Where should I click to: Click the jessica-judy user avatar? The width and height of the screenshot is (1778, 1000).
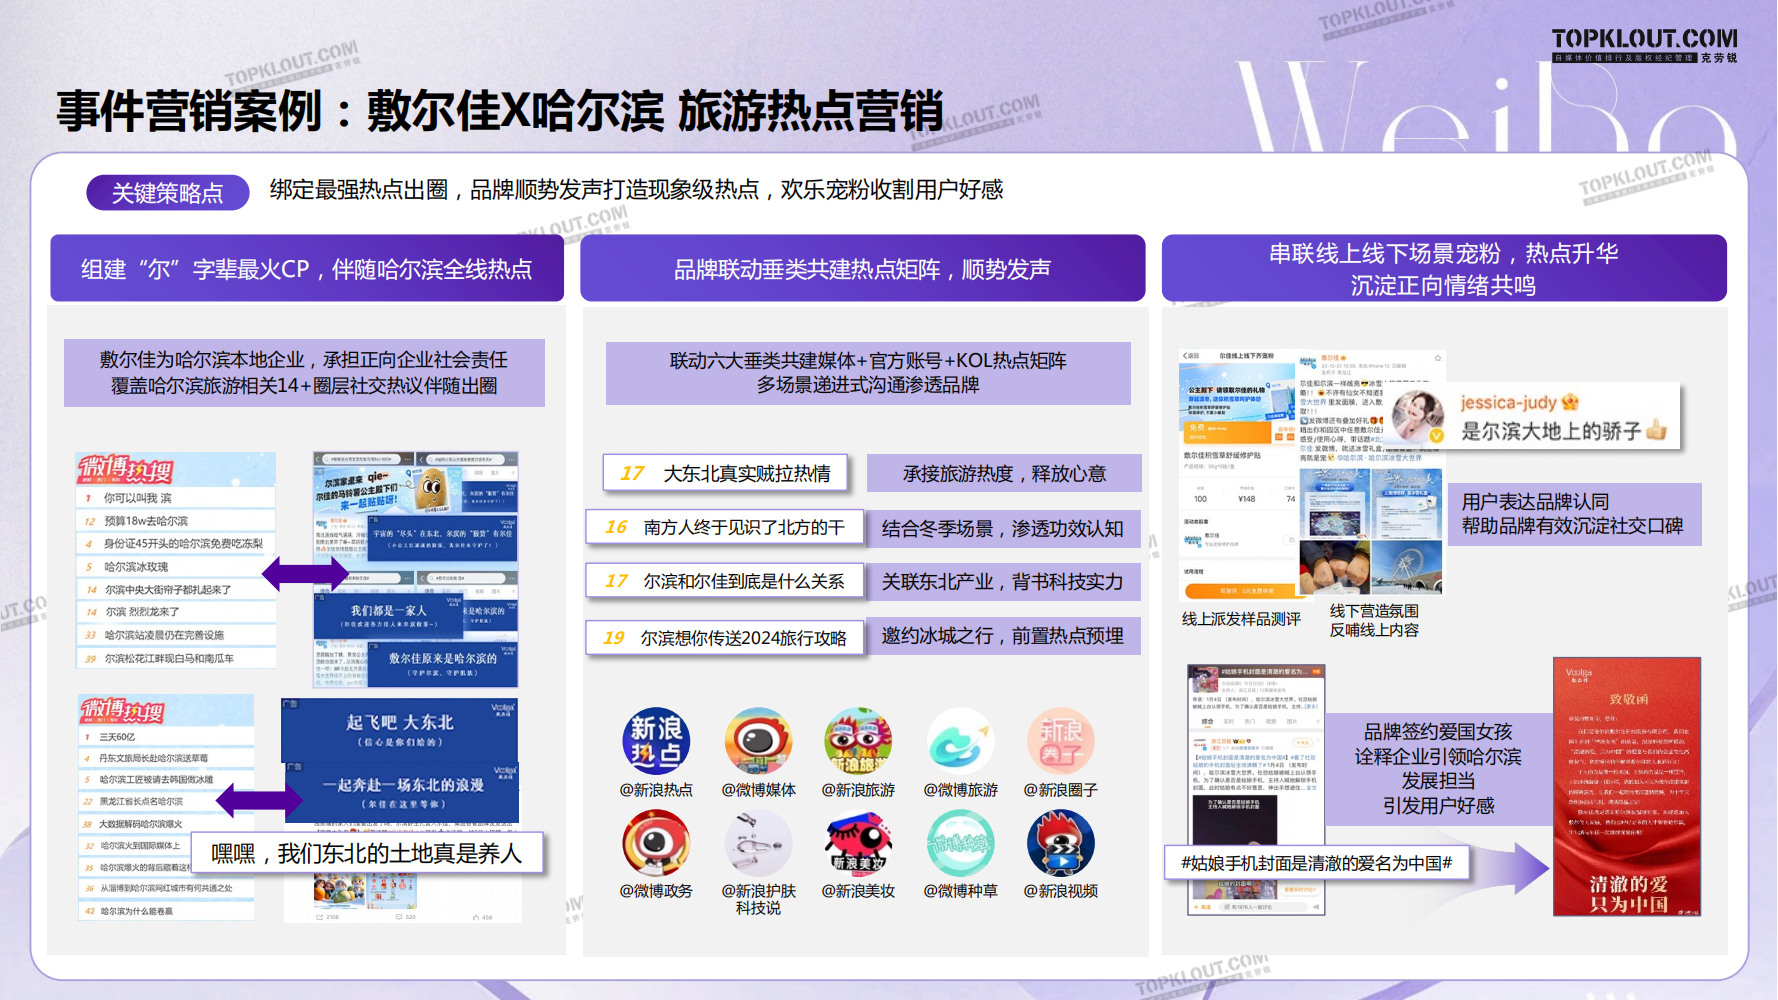[x=1418, y=417]
